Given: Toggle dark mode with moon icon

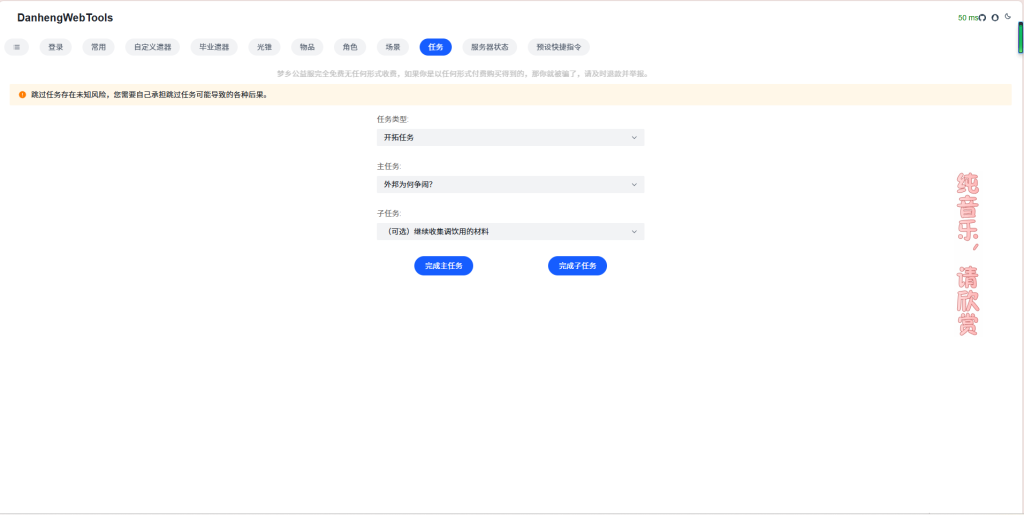Looking at the screenshot, I should [x=1008, y=17].
